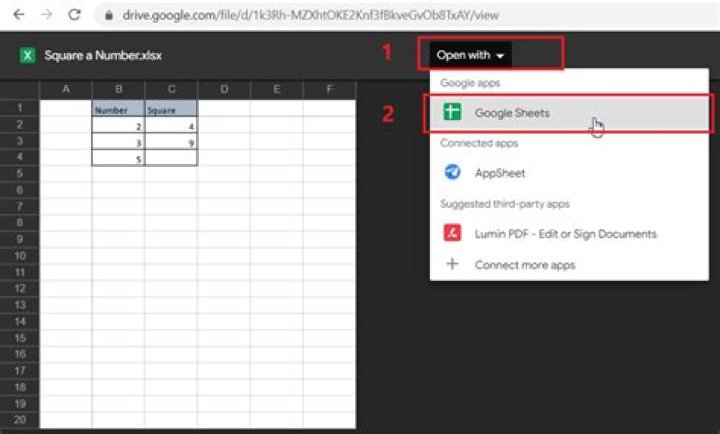The image size is (720, 434).
Task: Click the Number header cell
Action: pos(118,108)
